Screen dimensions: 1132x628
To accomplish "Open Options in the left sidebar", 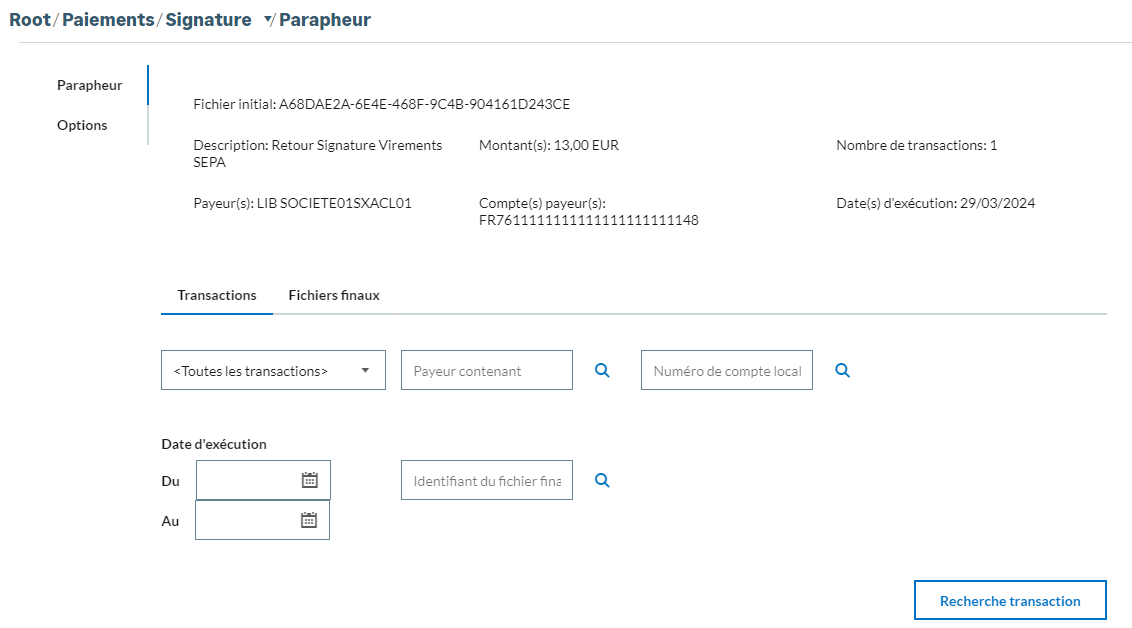I will pos(82,125).
